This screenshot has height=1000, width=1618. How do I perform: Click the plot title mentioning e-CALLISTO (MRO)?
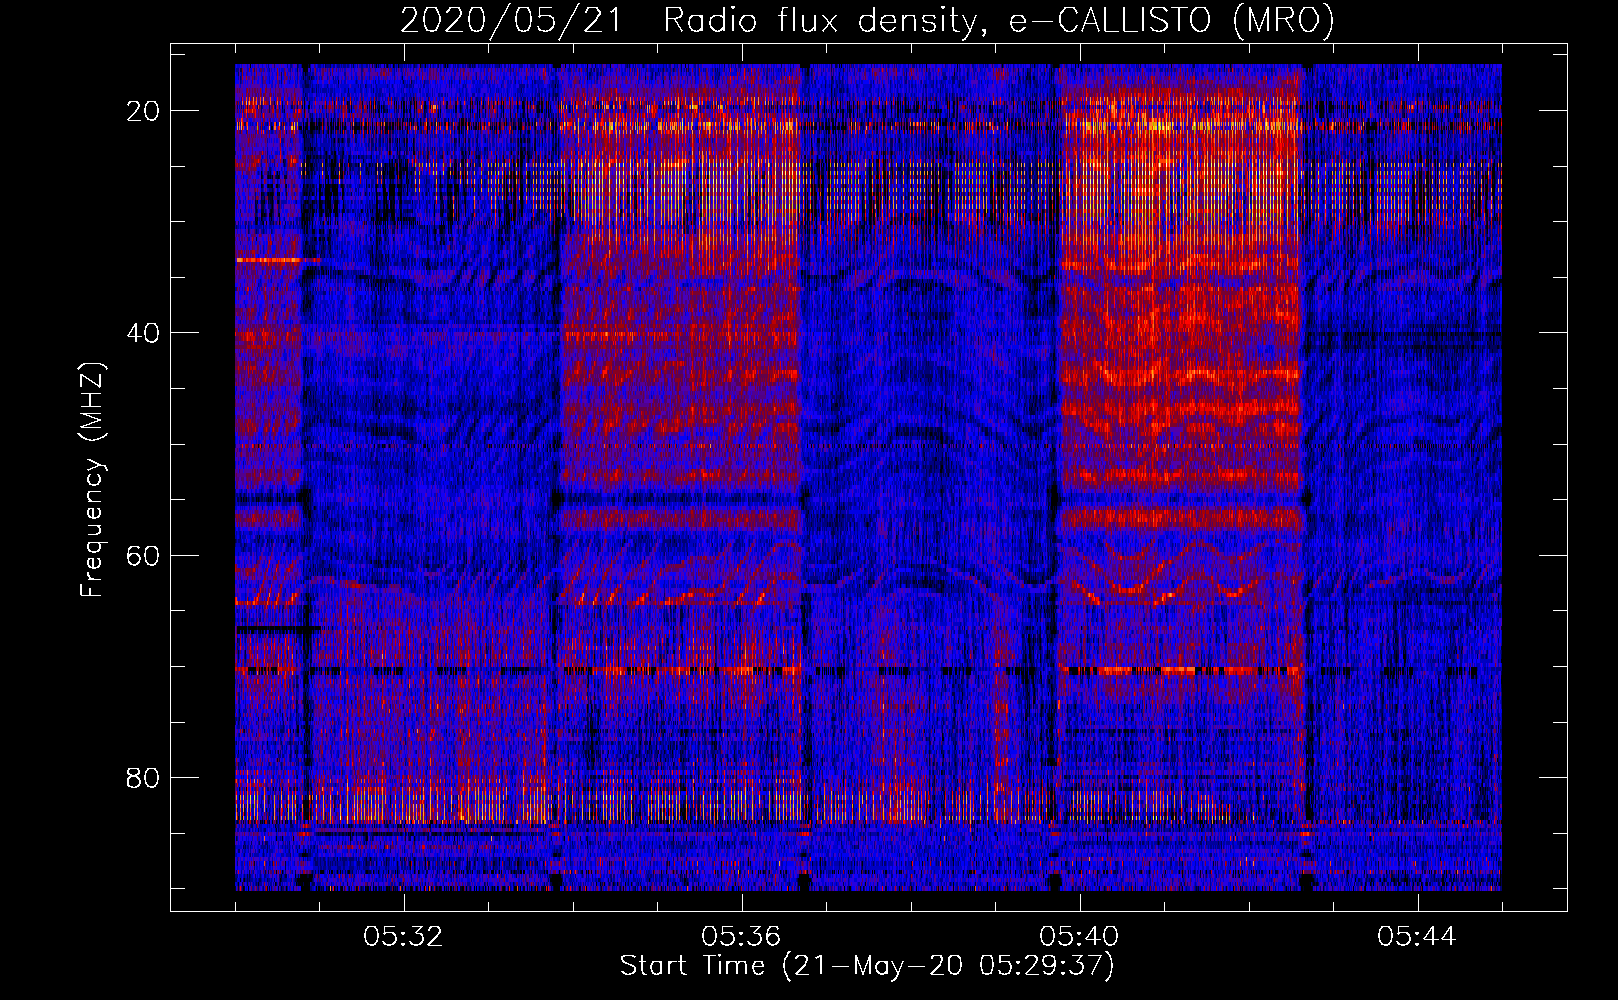pyautogui.click(x=867, y=20)
